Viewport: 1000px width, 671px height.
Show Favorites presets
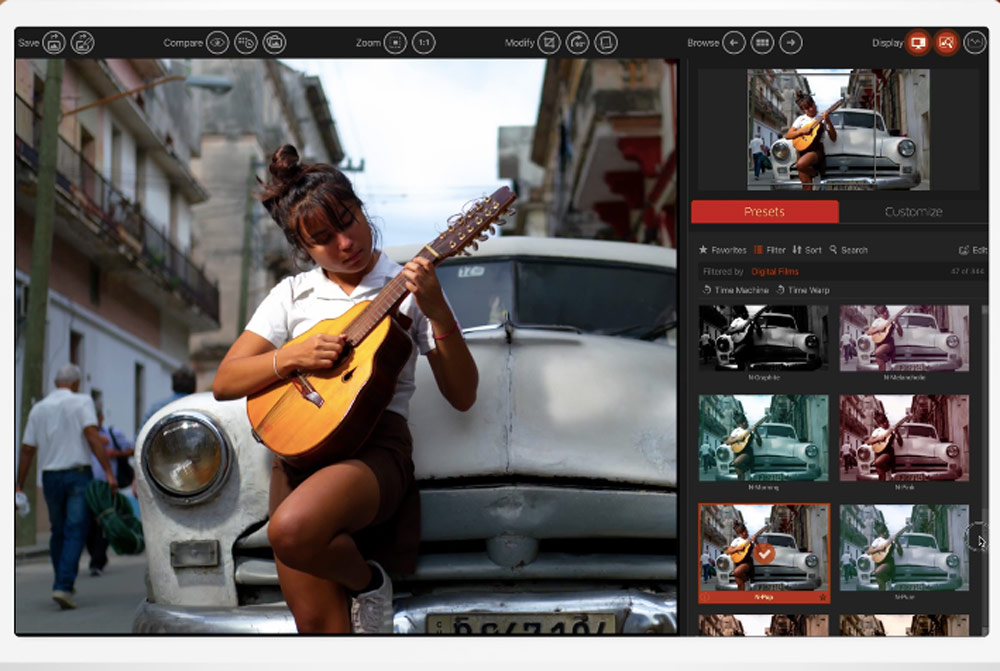point(722,250)
